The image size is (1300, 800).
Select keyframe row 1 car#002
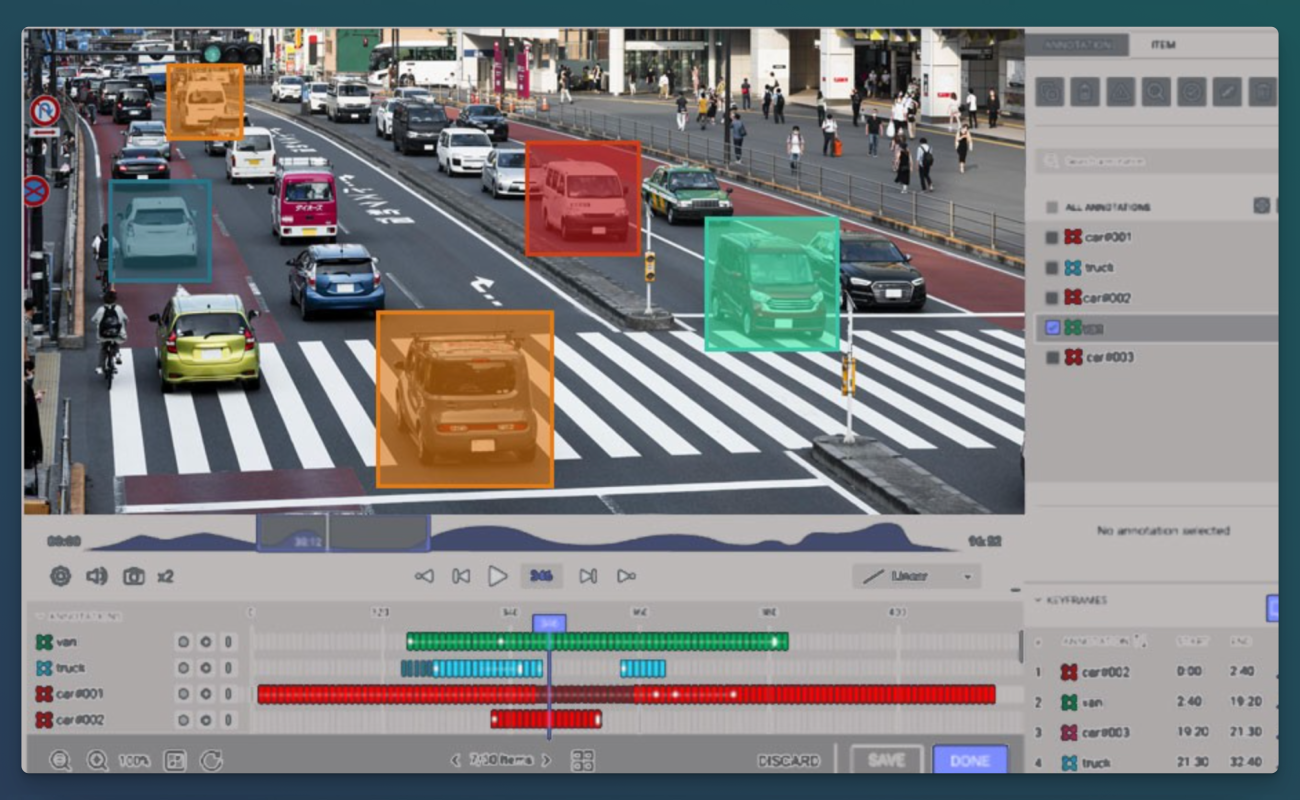[x=1155, y=672]
